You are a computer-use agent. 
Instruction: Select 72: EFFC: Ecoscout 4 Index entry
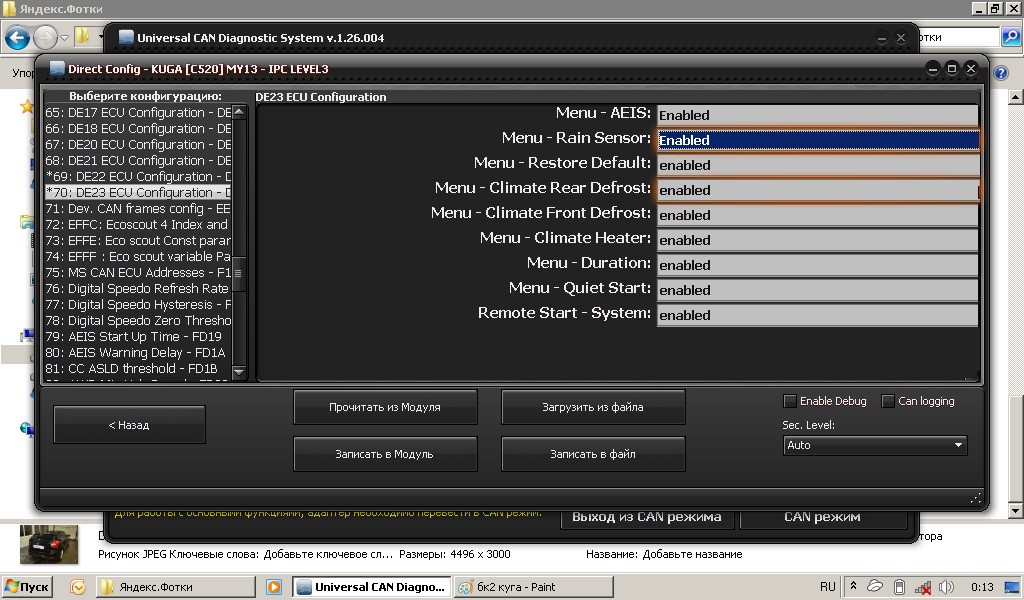click(x=138, y=225)
